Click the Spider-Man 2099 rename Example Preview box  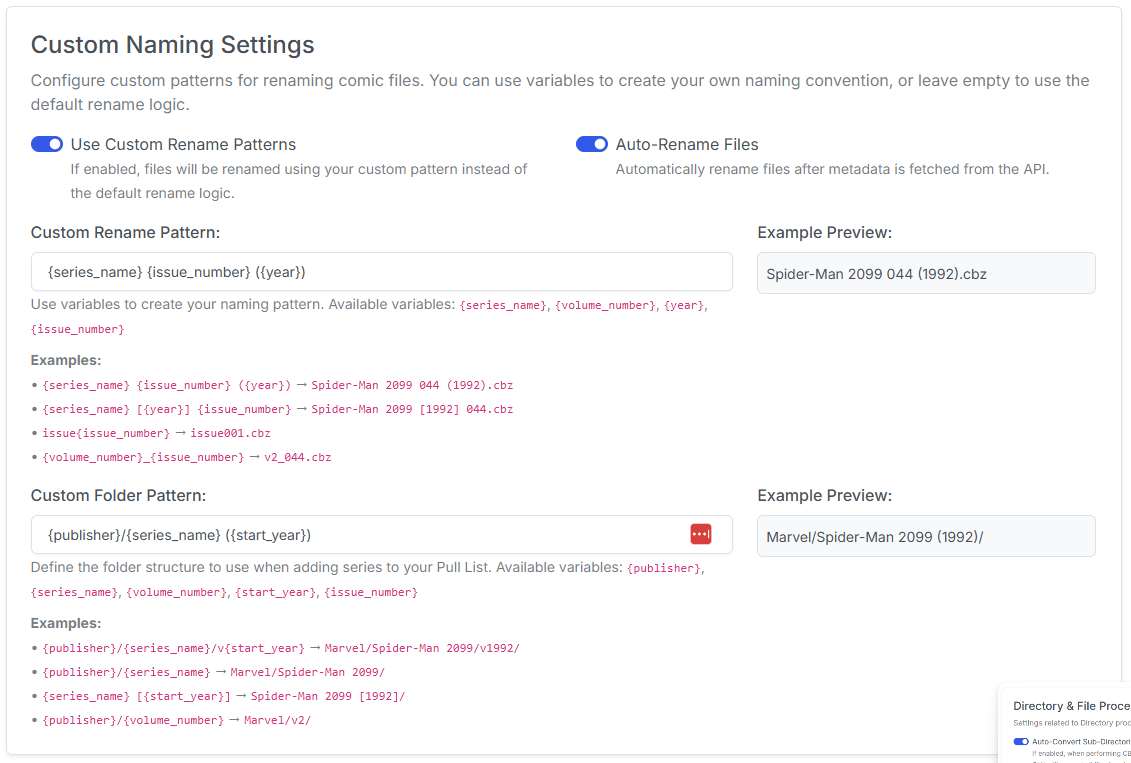pyautogui.click(x=925, y=273)
